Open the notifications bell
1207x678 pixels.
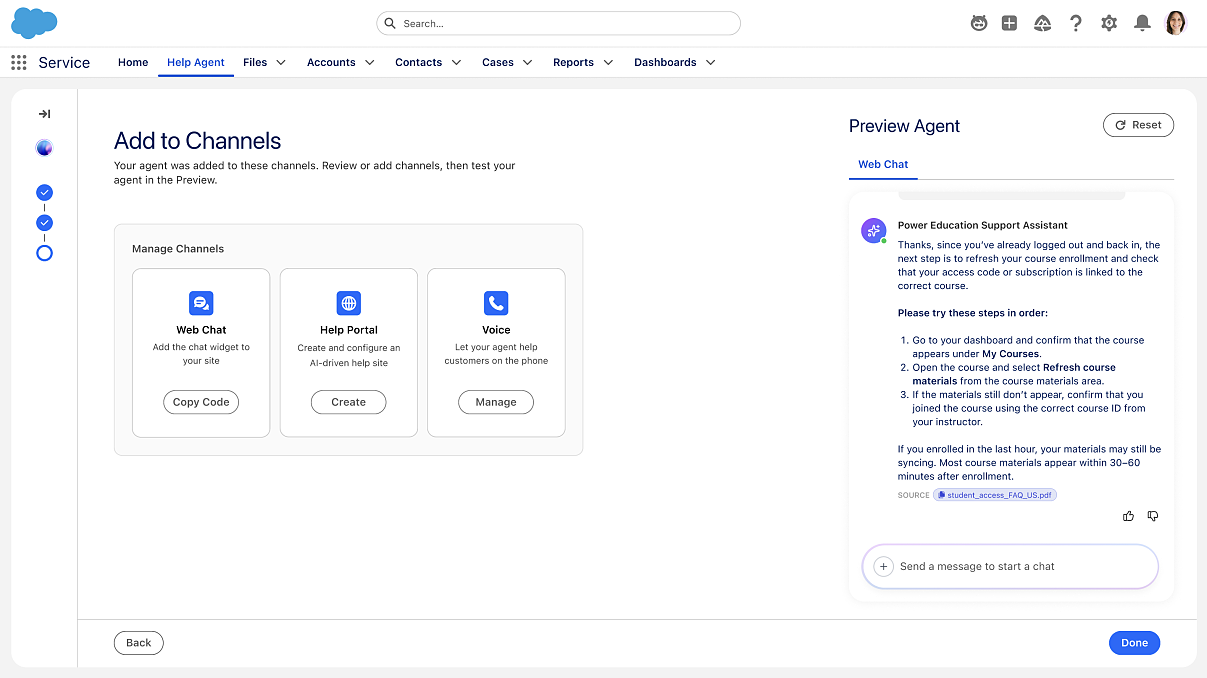click(1142, 23)
